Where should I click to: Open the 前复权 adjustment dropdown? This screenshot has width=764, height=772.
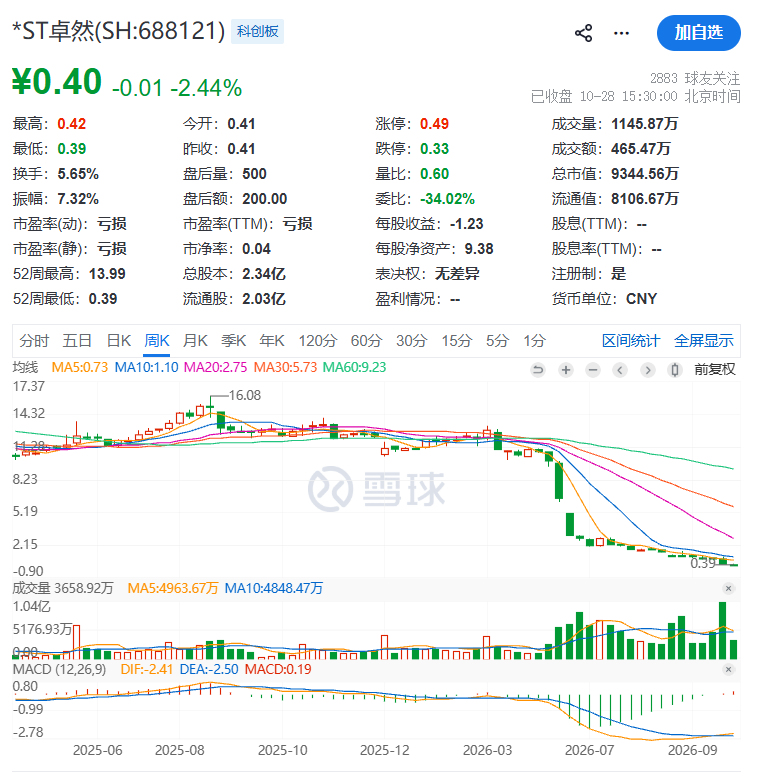tap(715, 370)
